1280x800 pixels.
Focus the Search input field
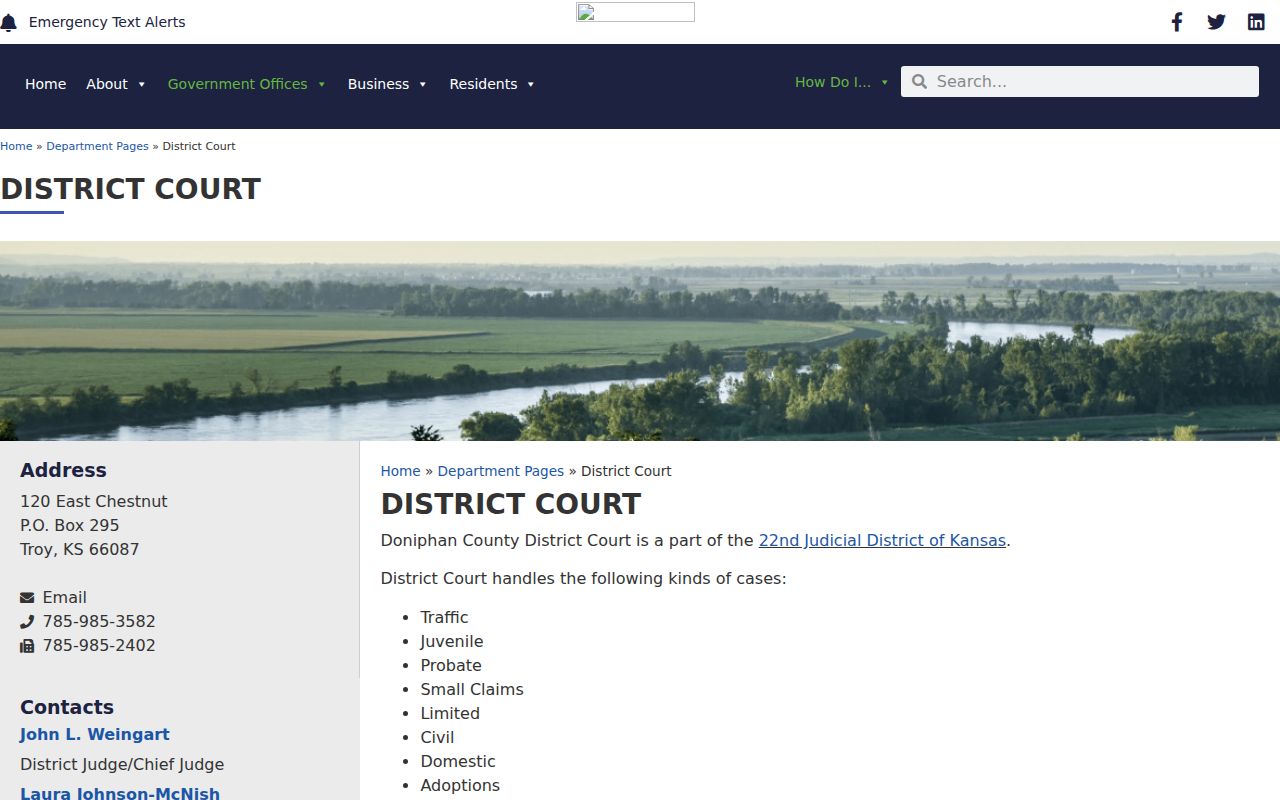point(1080,82)
